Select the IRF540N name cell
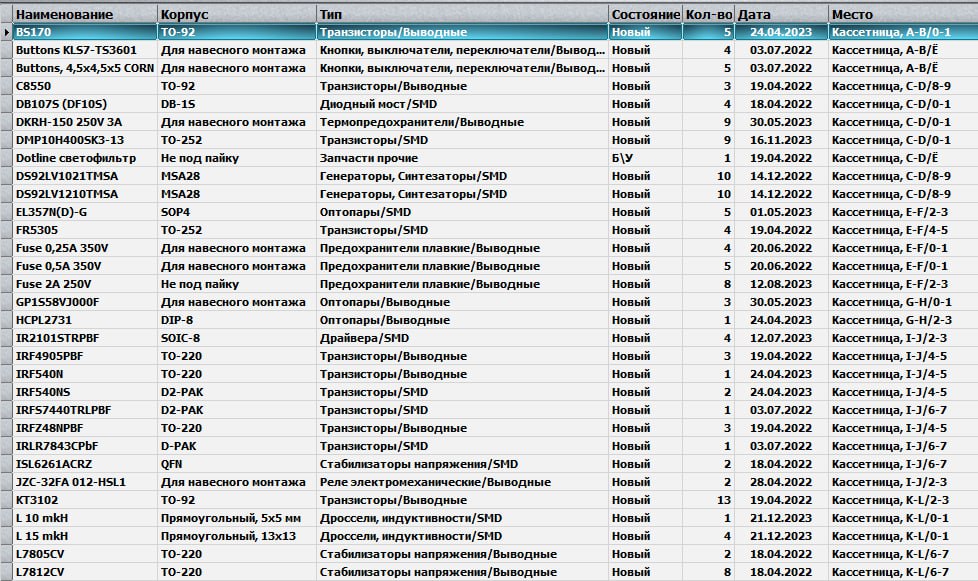This screenshot has height=581, width=978. (x=85, y=375)
